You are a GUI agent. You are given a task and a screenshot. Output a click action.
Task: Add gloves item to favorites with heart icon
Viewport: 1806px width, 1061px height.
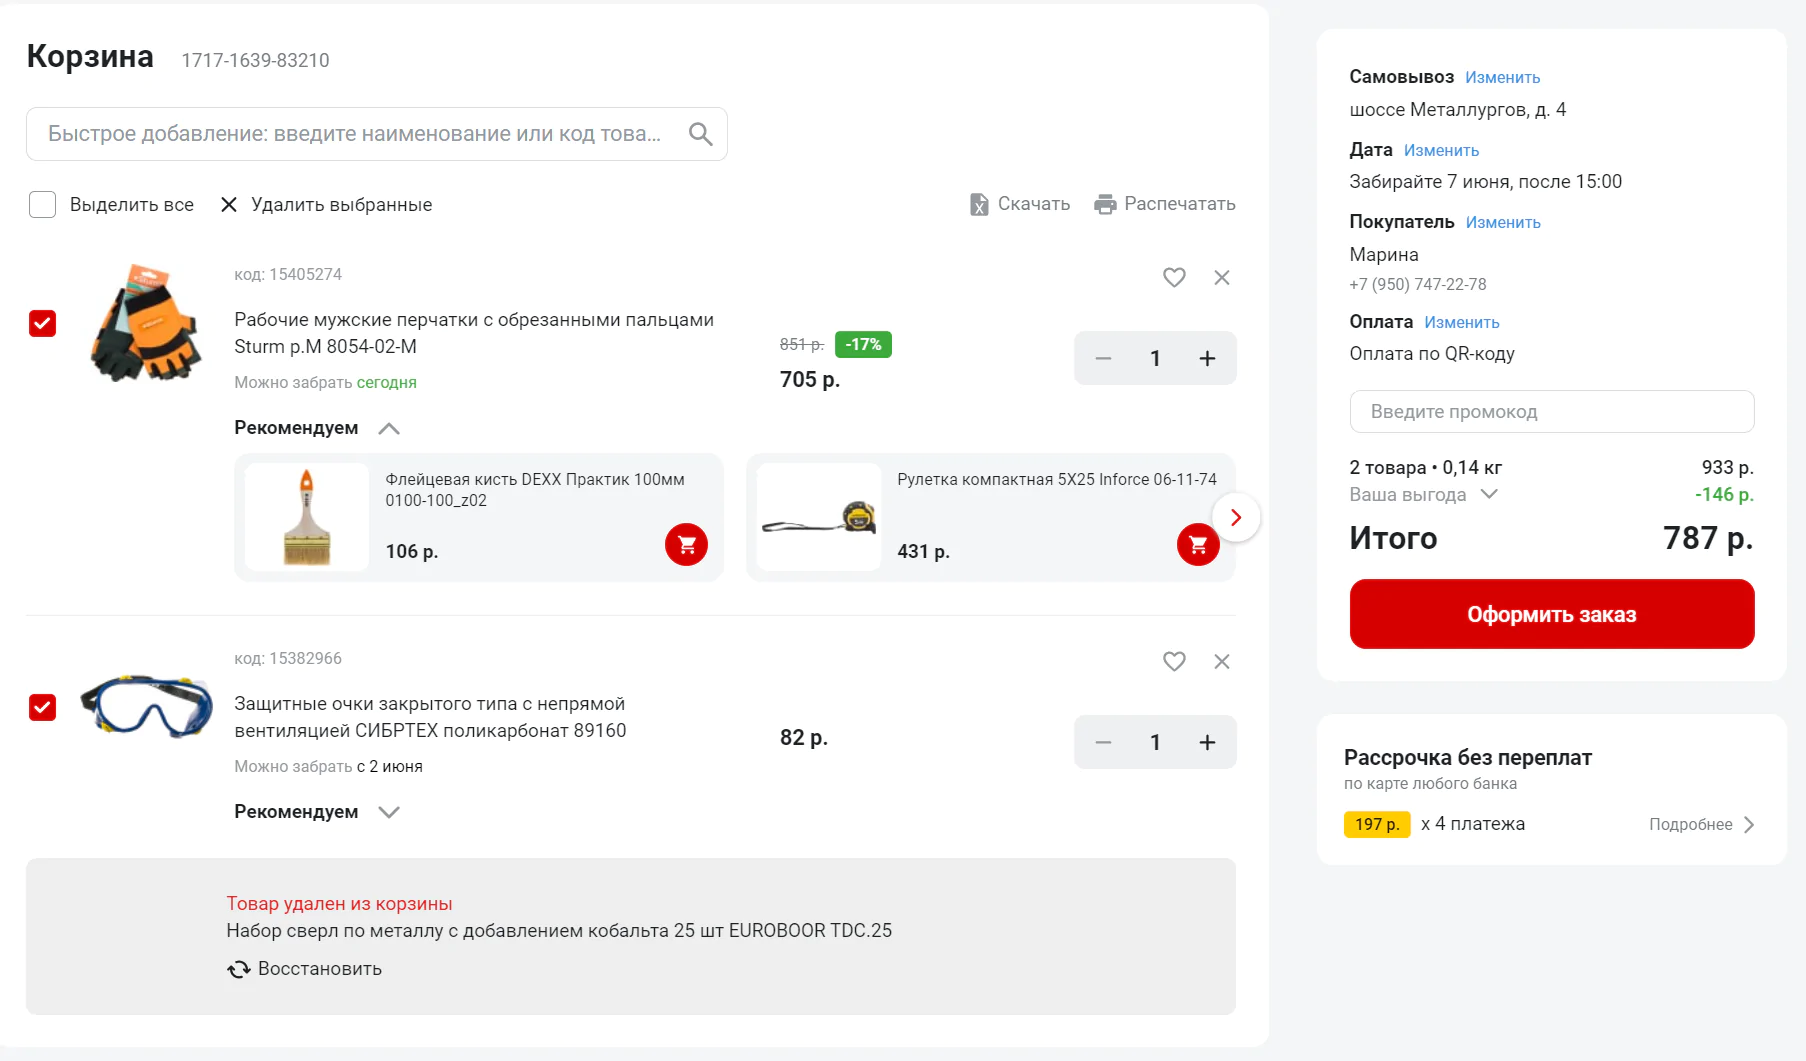click(x=1174, y=278)
